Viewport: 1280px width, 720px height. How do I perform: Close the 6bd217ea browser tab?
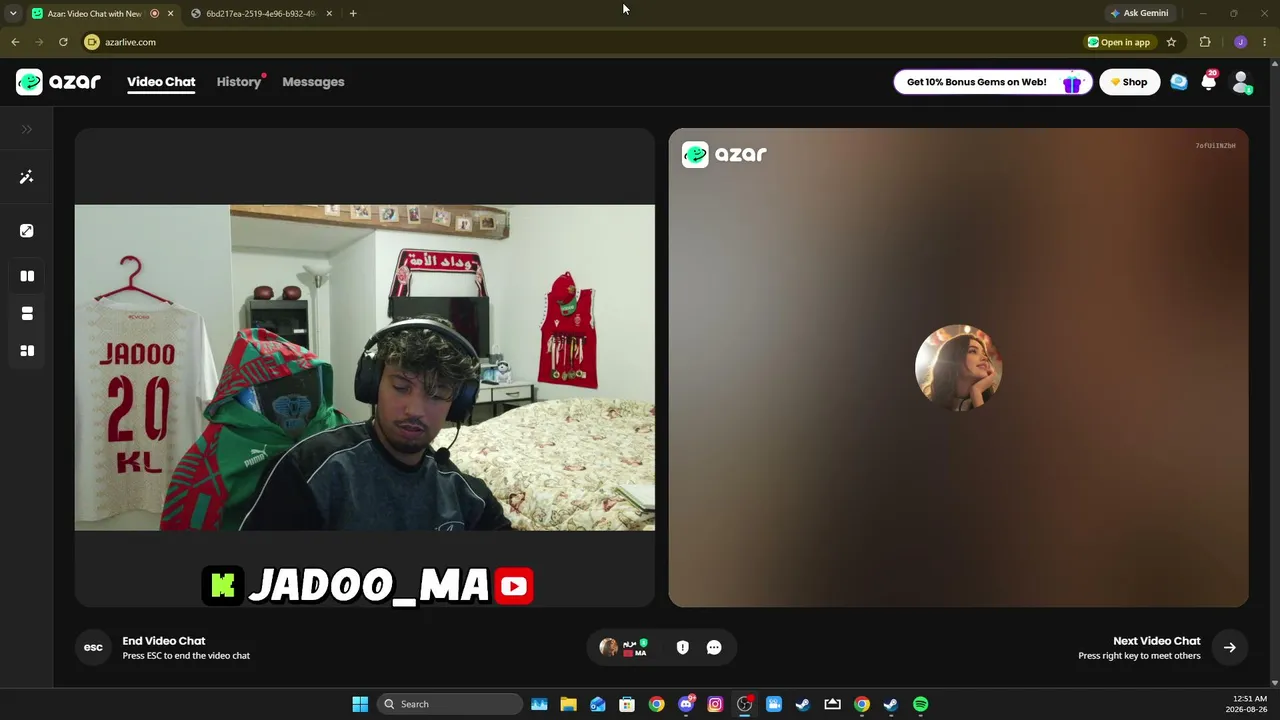click(x=329, y=13)
